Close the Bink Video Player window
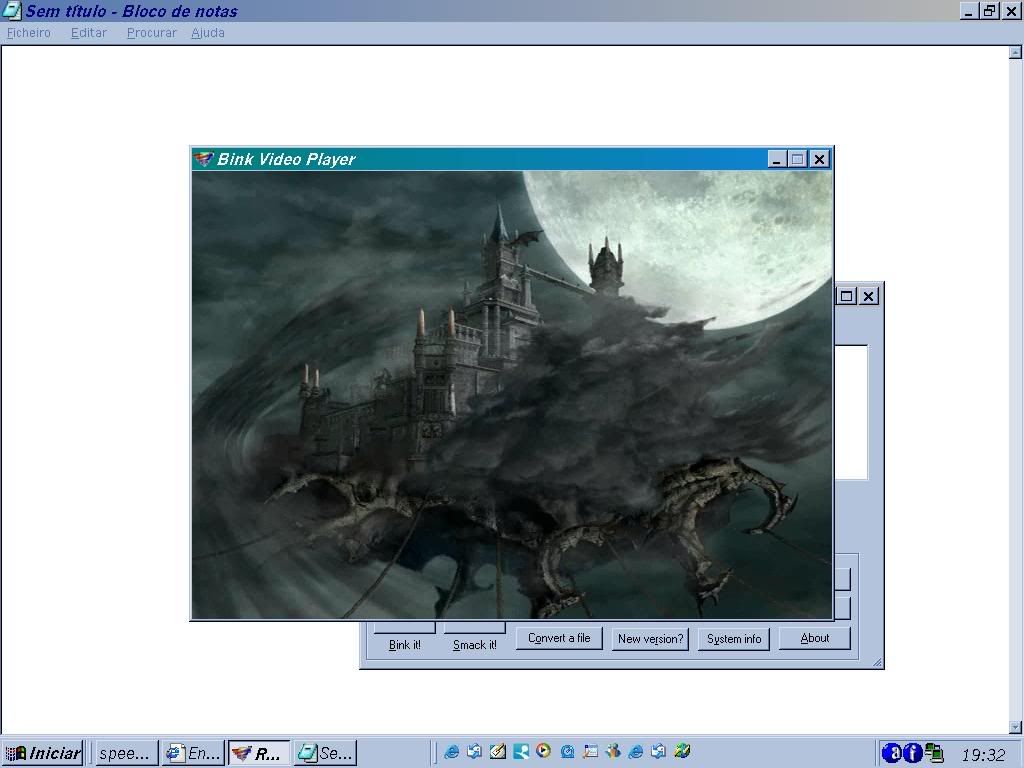The height and width of the screenshot is (768, 1024). point(819,159)
